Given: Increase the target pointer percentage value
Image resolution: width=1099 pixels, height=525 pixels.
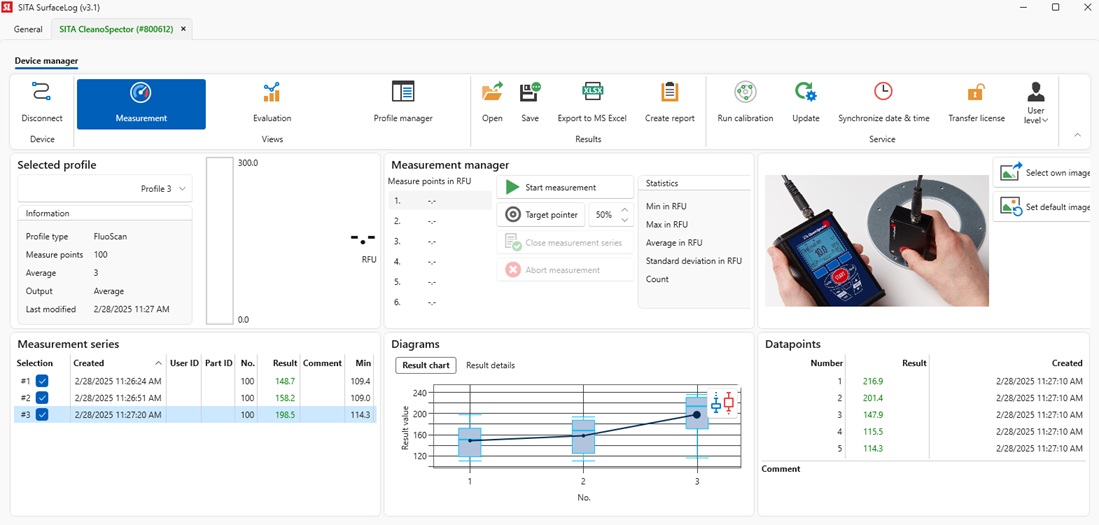Looking at the screenshot, I should click(625, 210).
